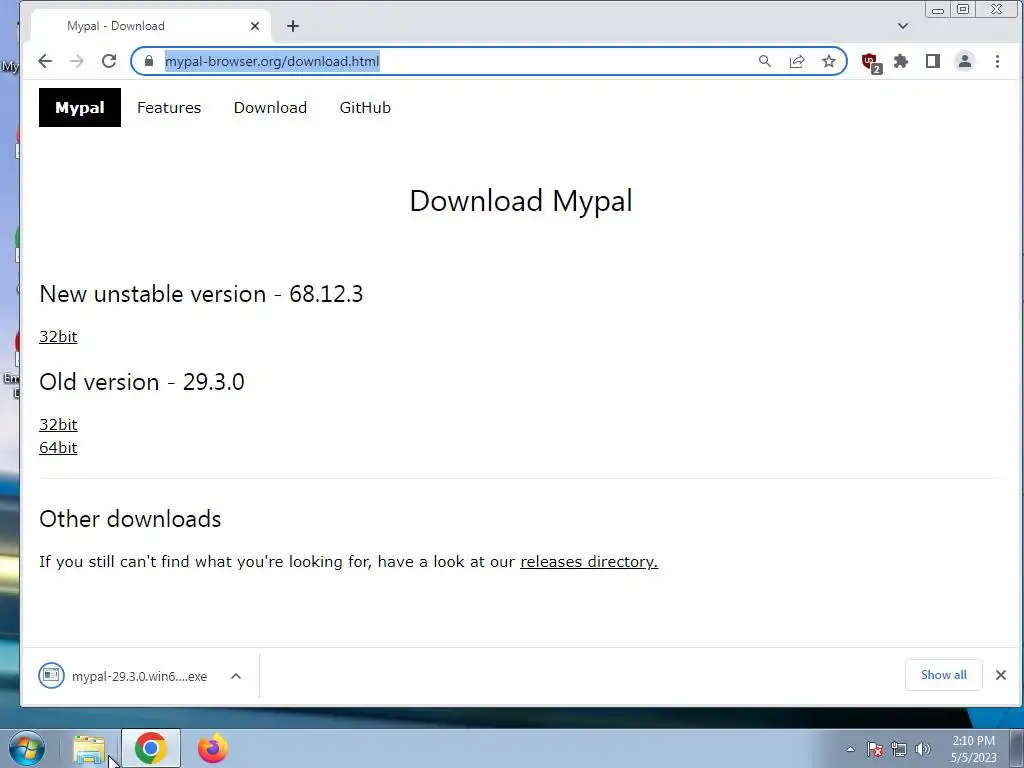Click the magnifier zoom icon in address bar
1024x768 pixels.
point(765,61)
